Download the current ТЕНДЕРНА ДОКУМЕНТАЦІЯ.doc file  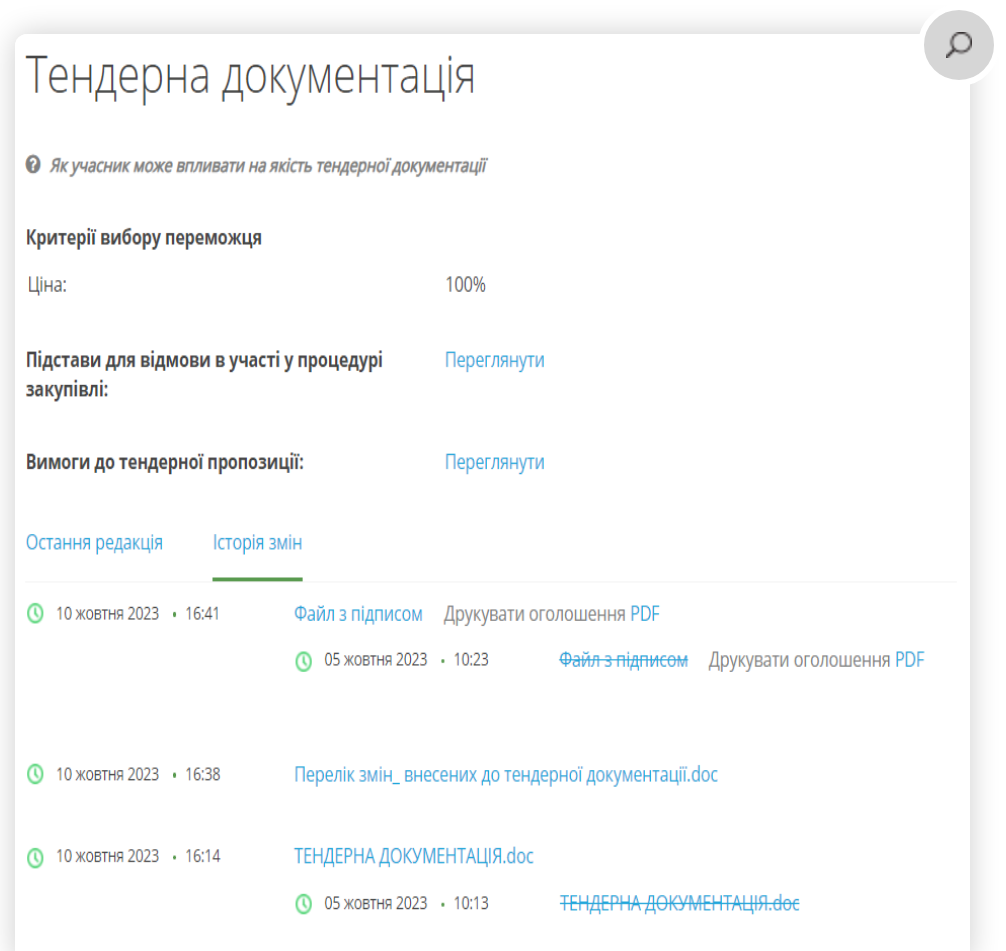(414, 857)
